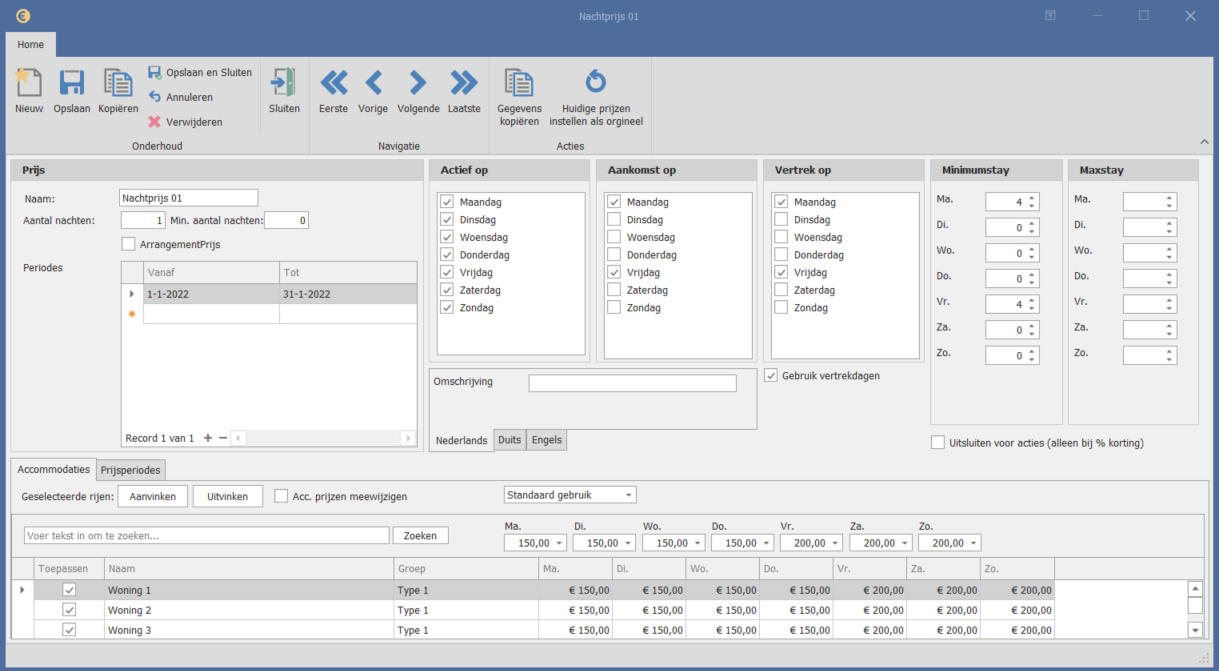Click the Zoeken button

tap(420, 536)
